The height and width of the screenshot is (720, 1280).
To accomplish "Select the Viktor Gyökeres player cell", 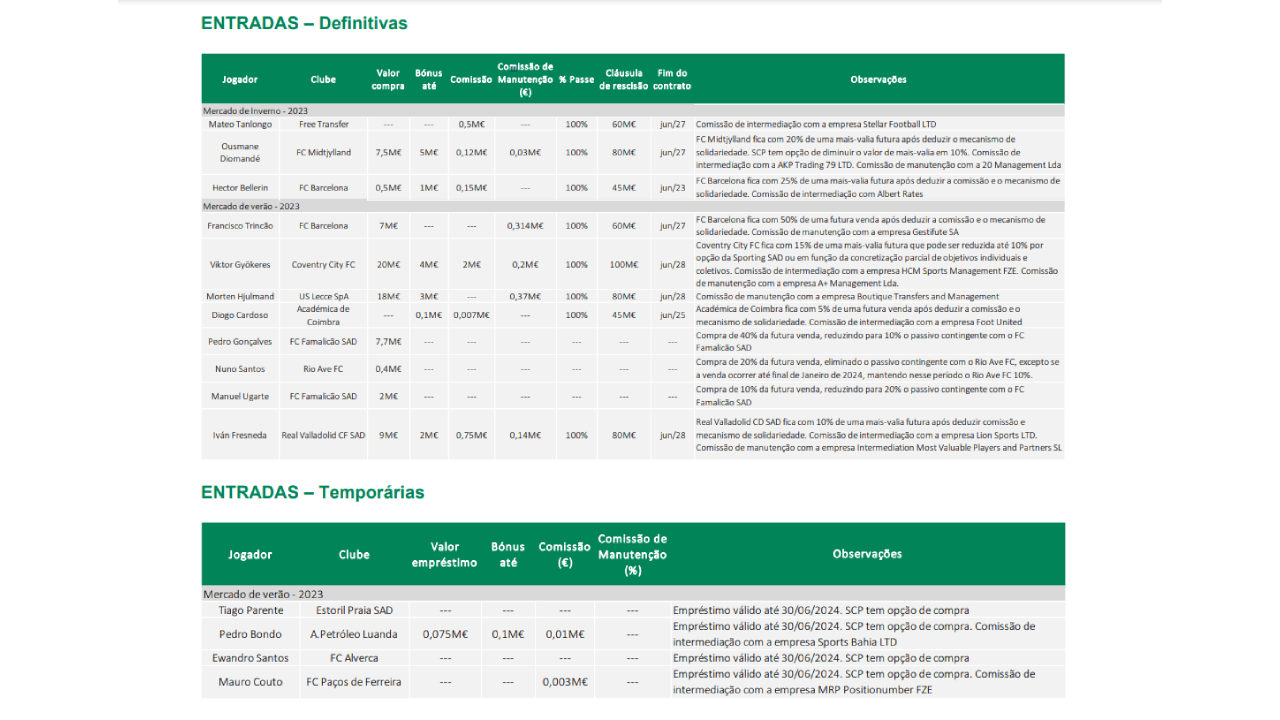I will 240,265.
